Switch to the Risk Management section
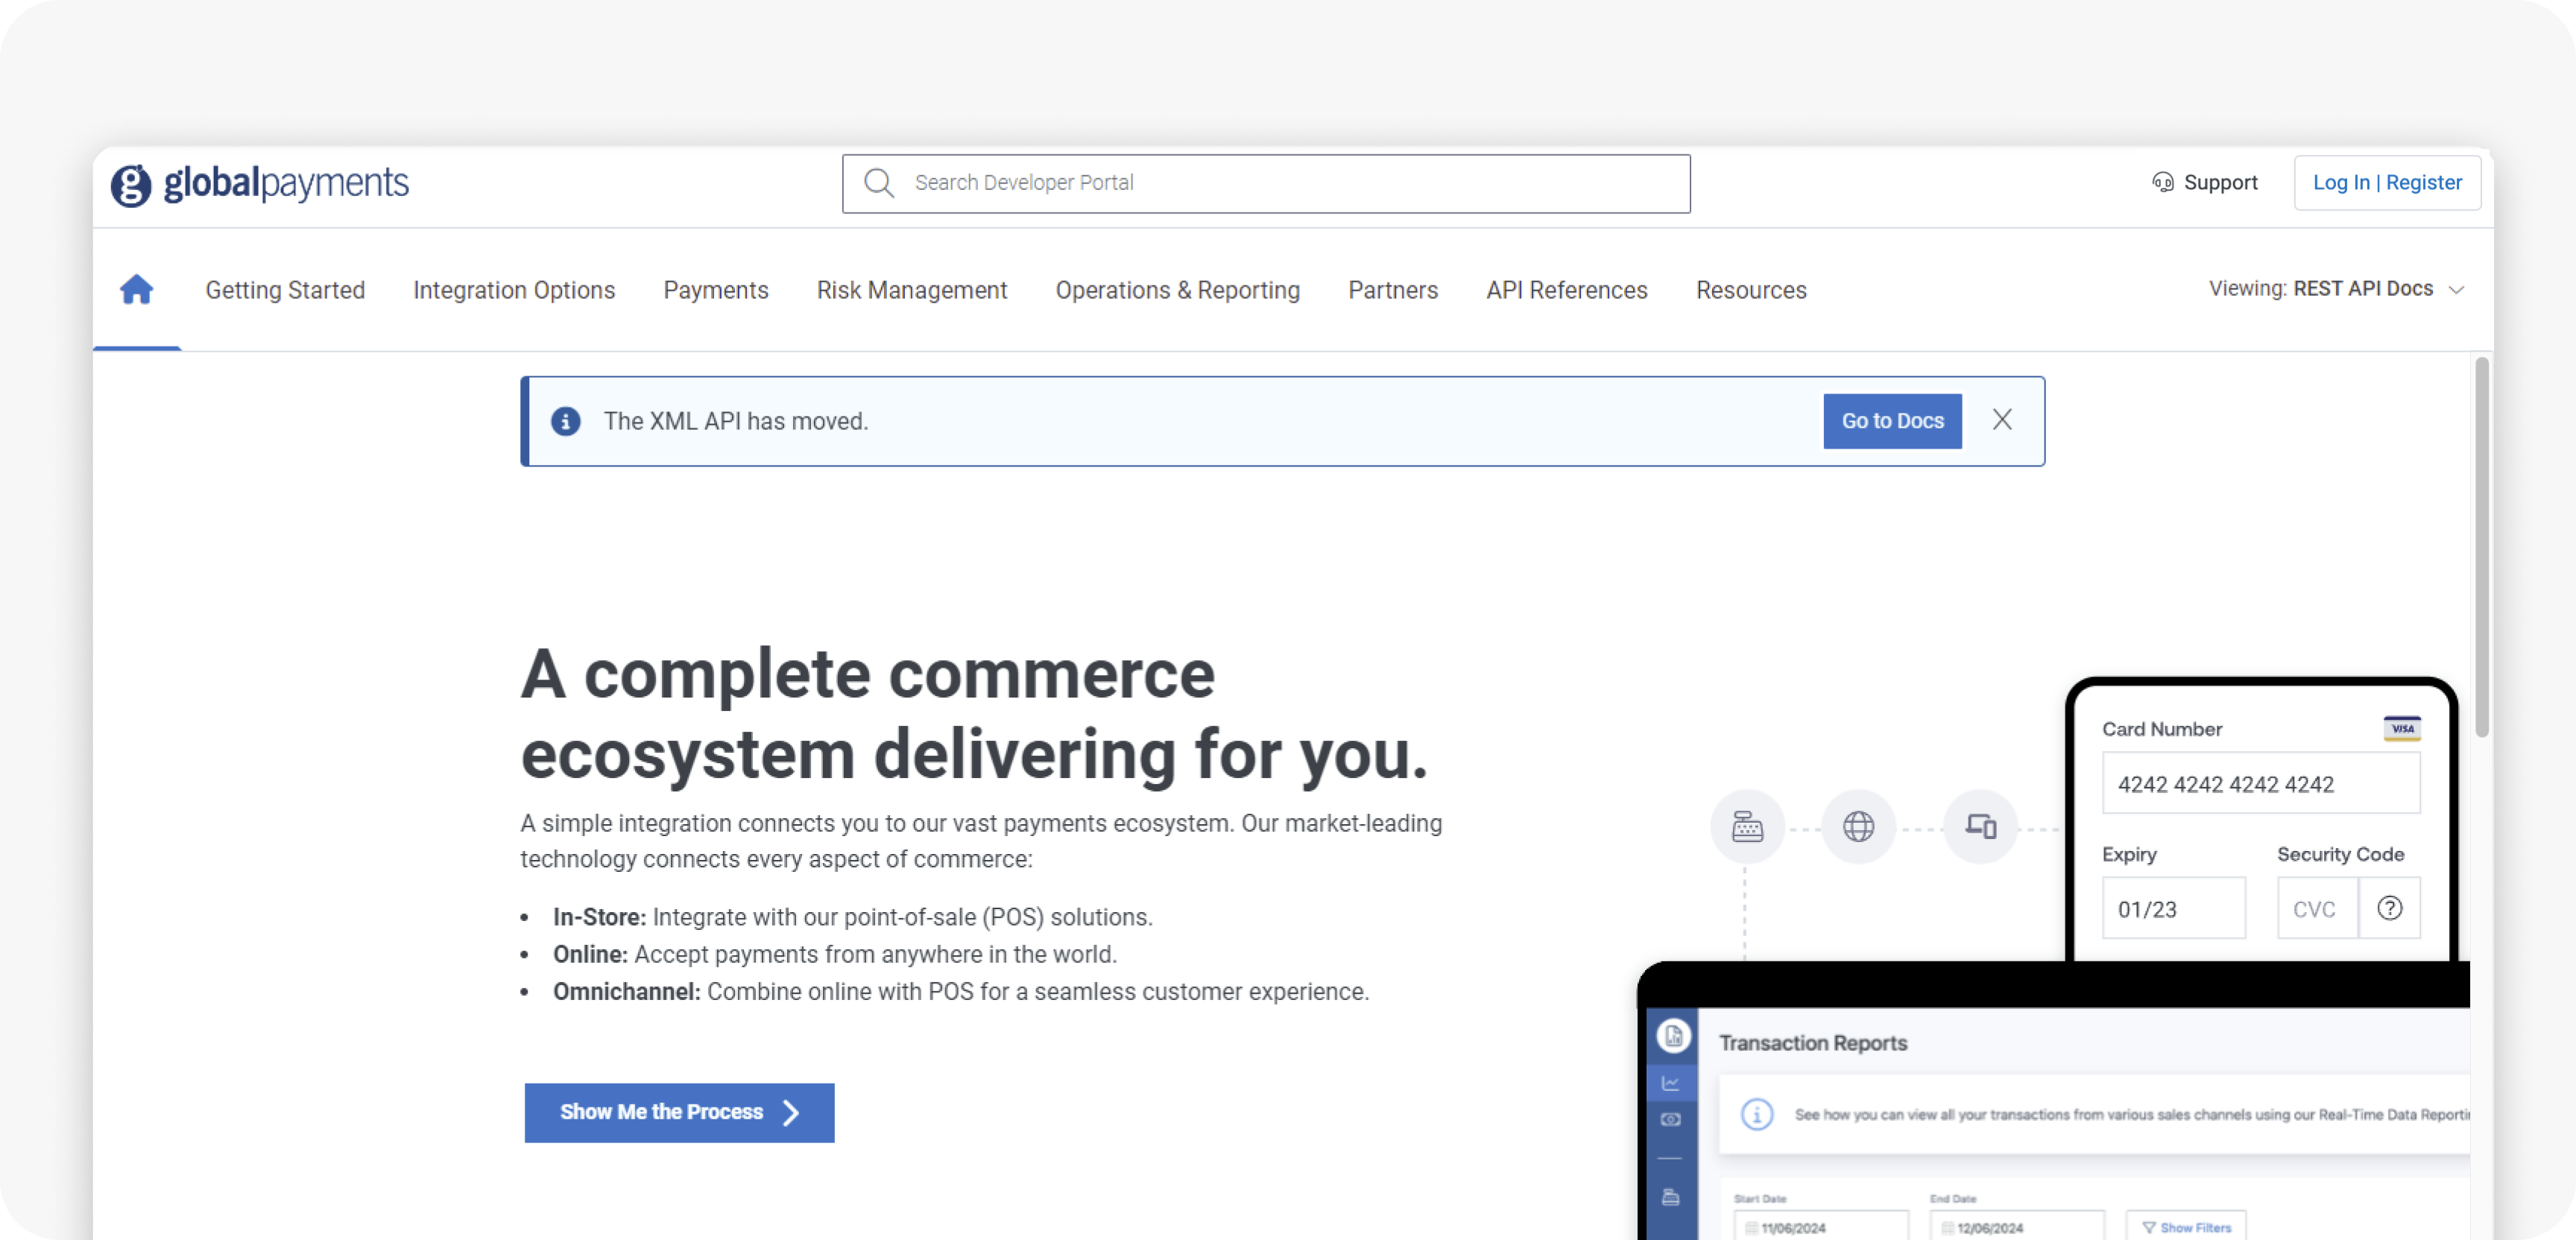 [912, 290]
